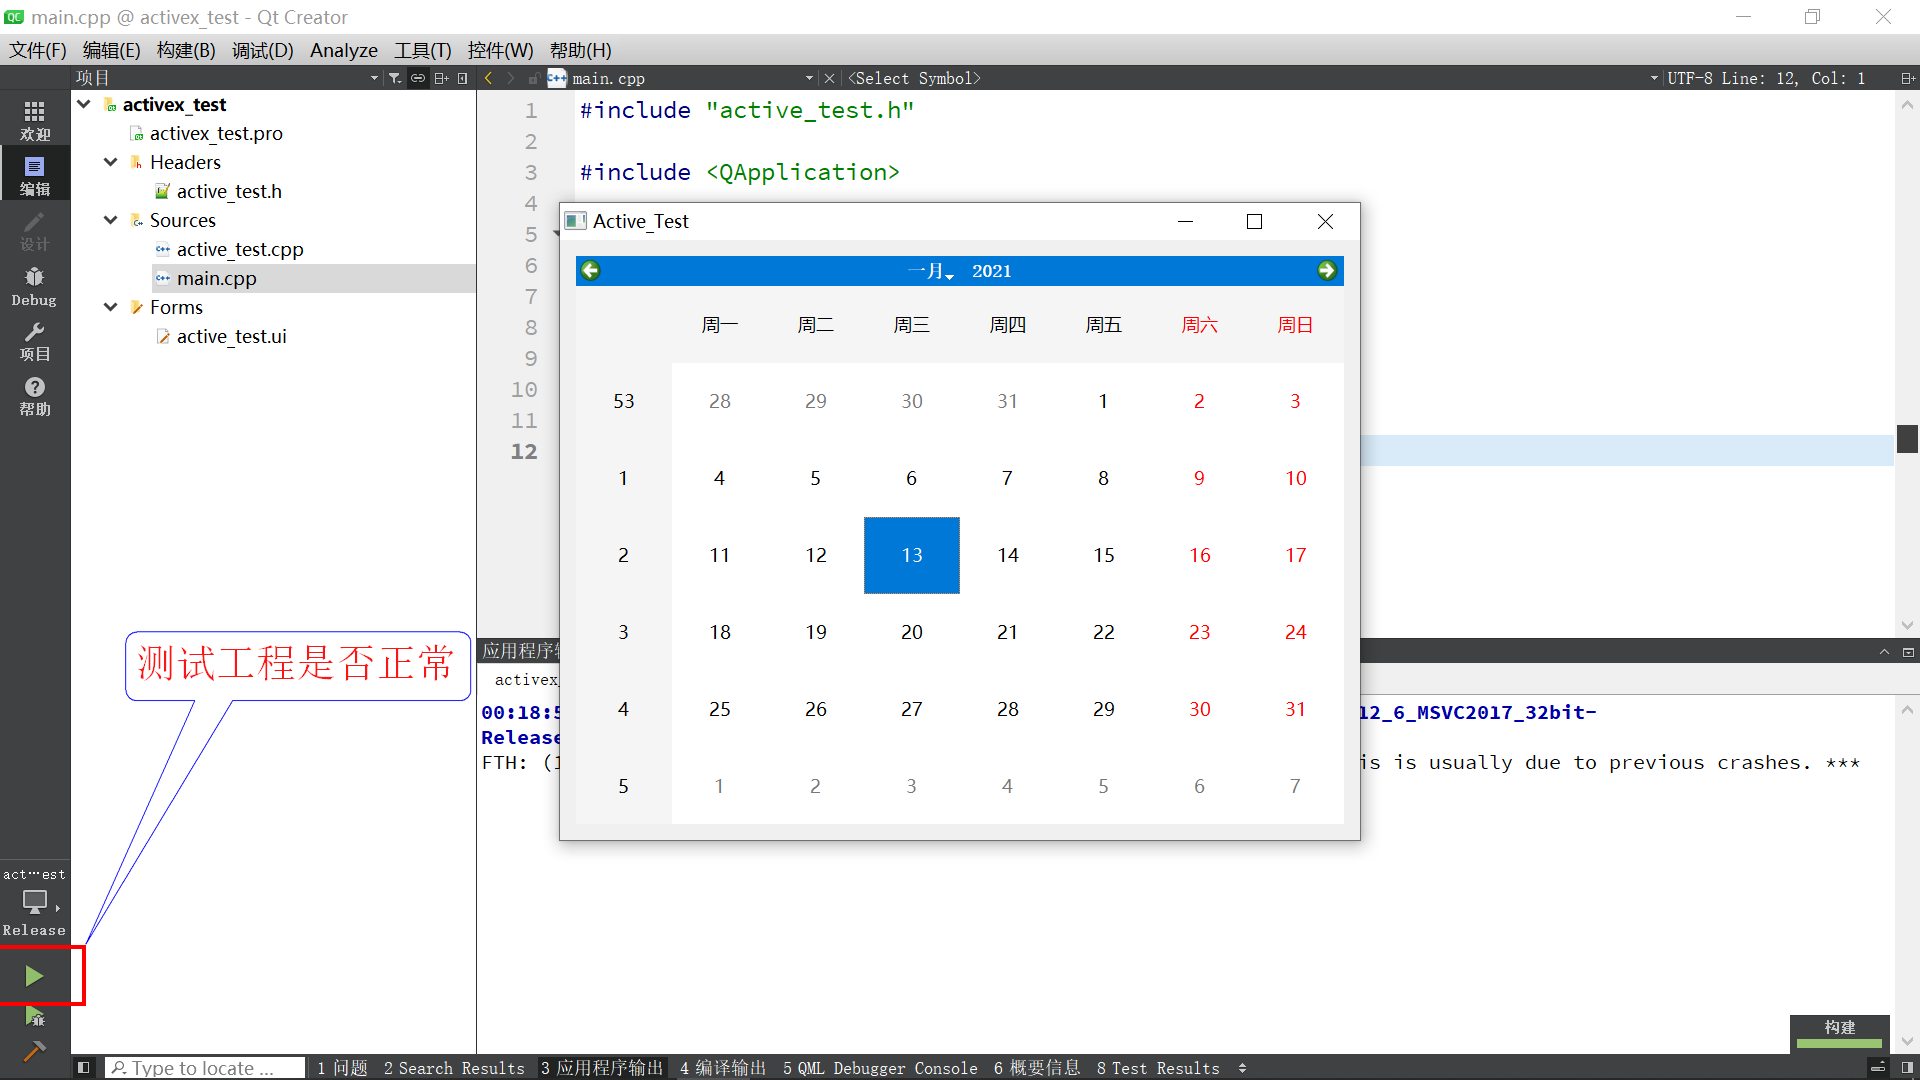Open the 帮助 help mode icon
Viewport: 1920px width, 1080px height.
click(x=34, y=395)
